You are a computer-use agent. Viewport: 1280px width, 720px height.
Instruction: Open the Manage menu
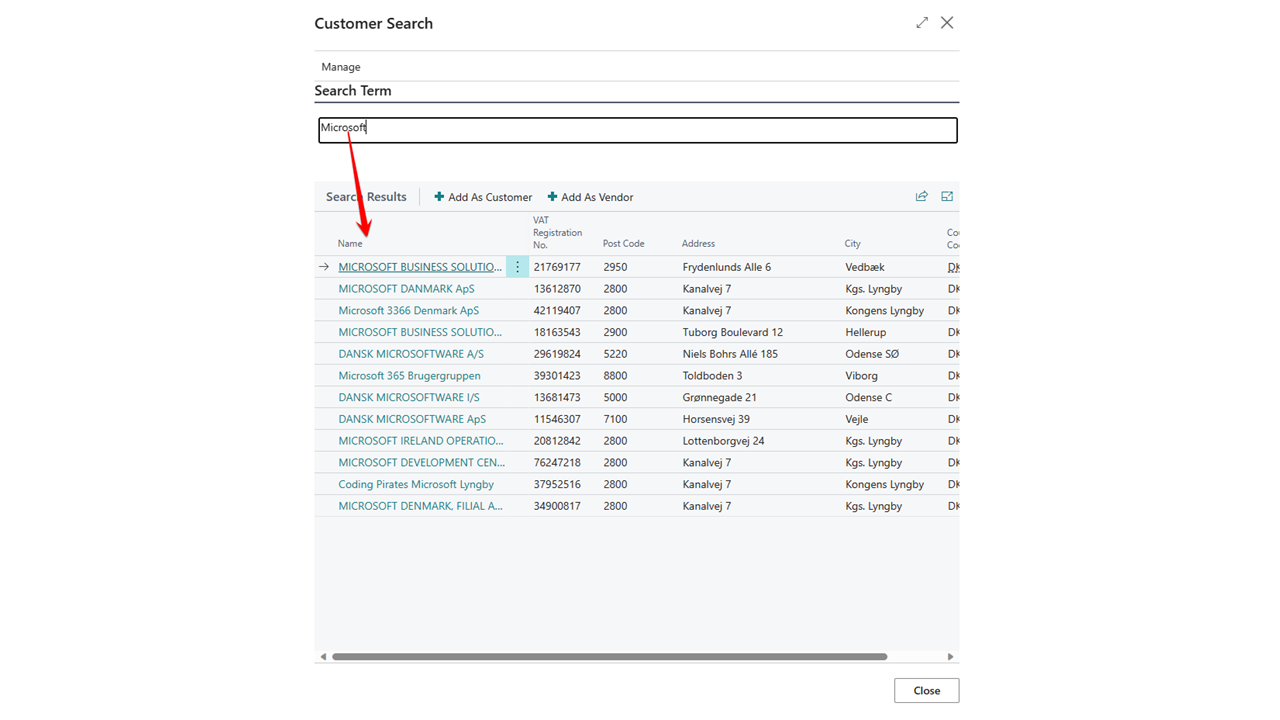pos(341,67)
